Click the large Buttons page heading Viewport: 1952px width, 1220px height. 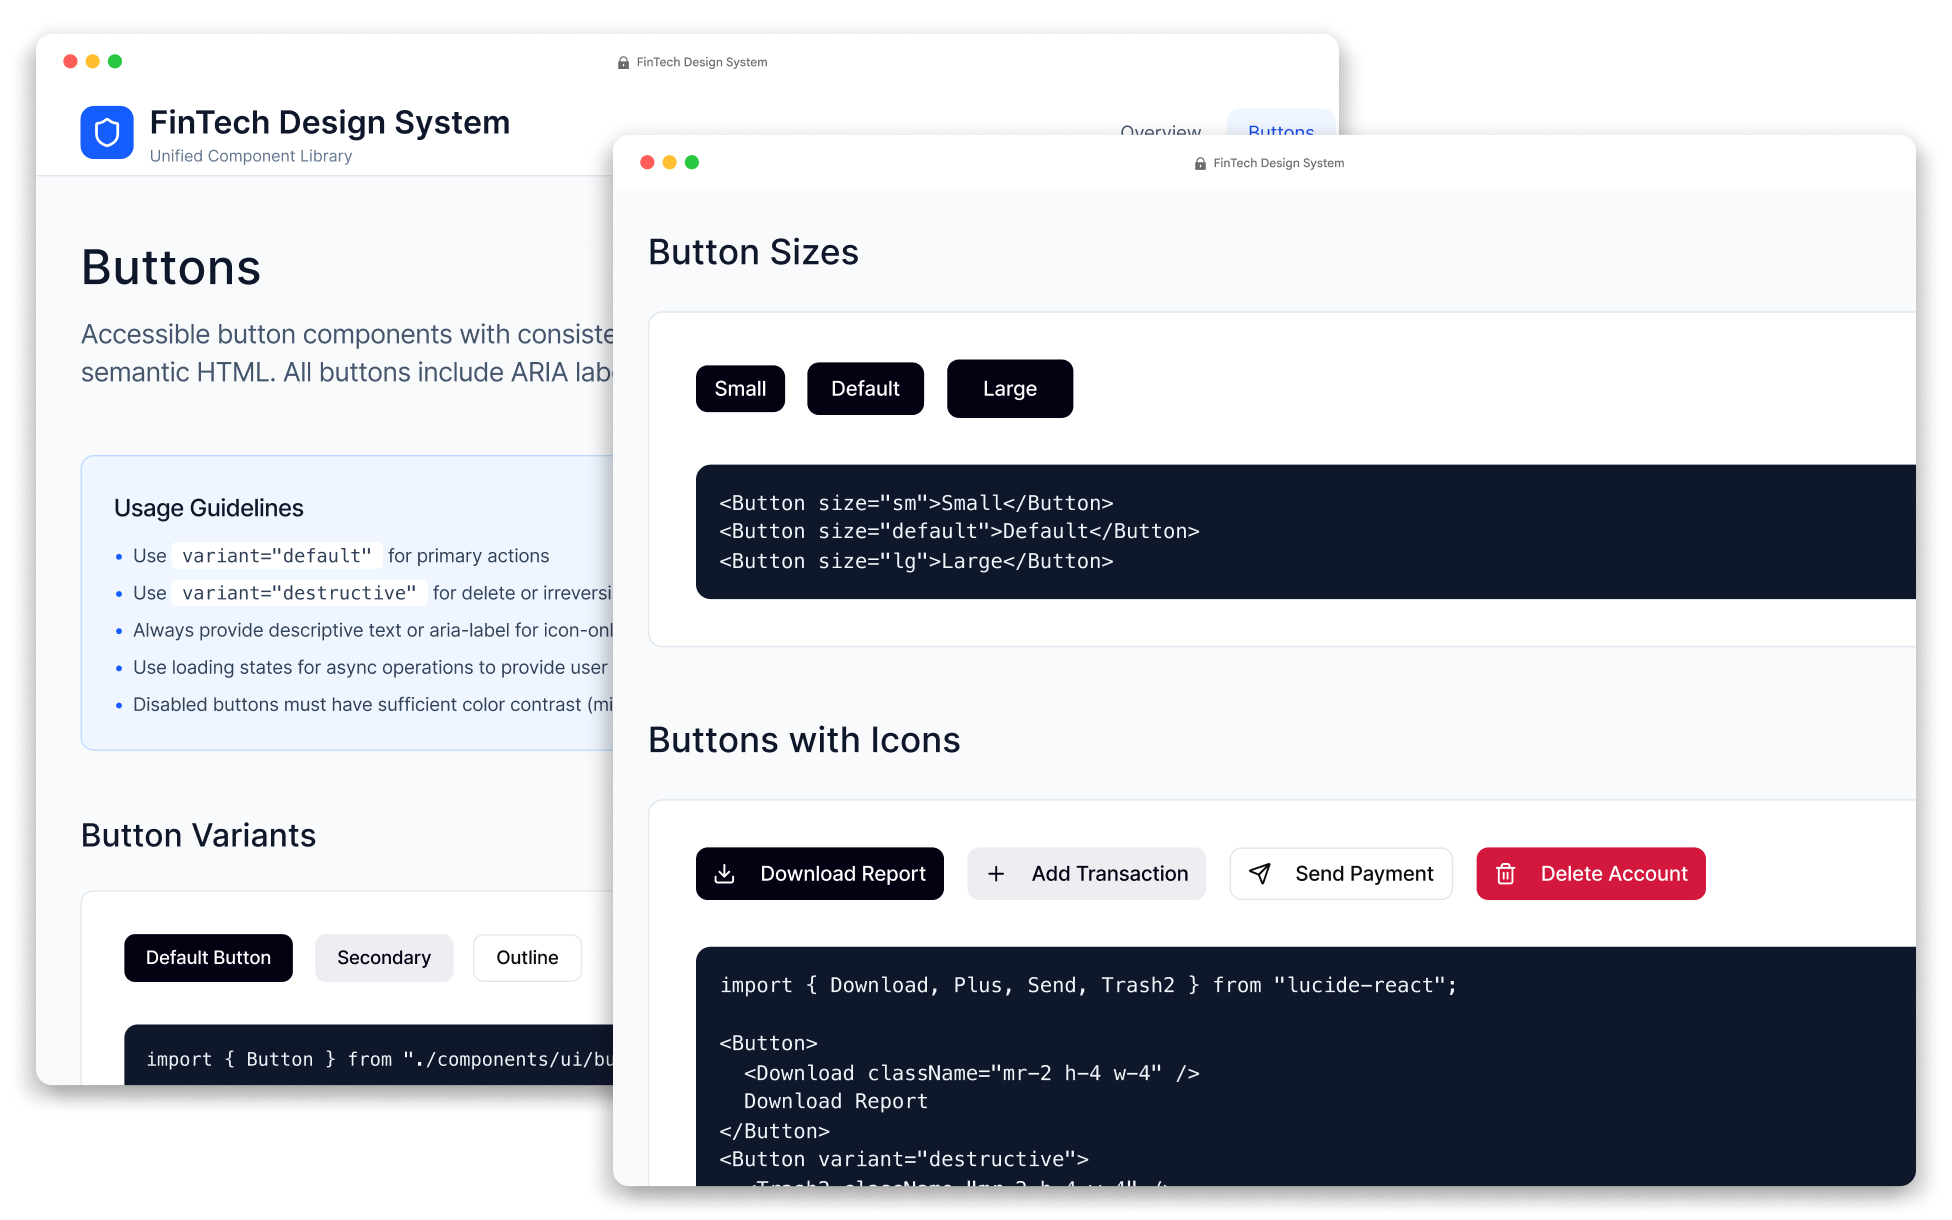coord(171,268)
